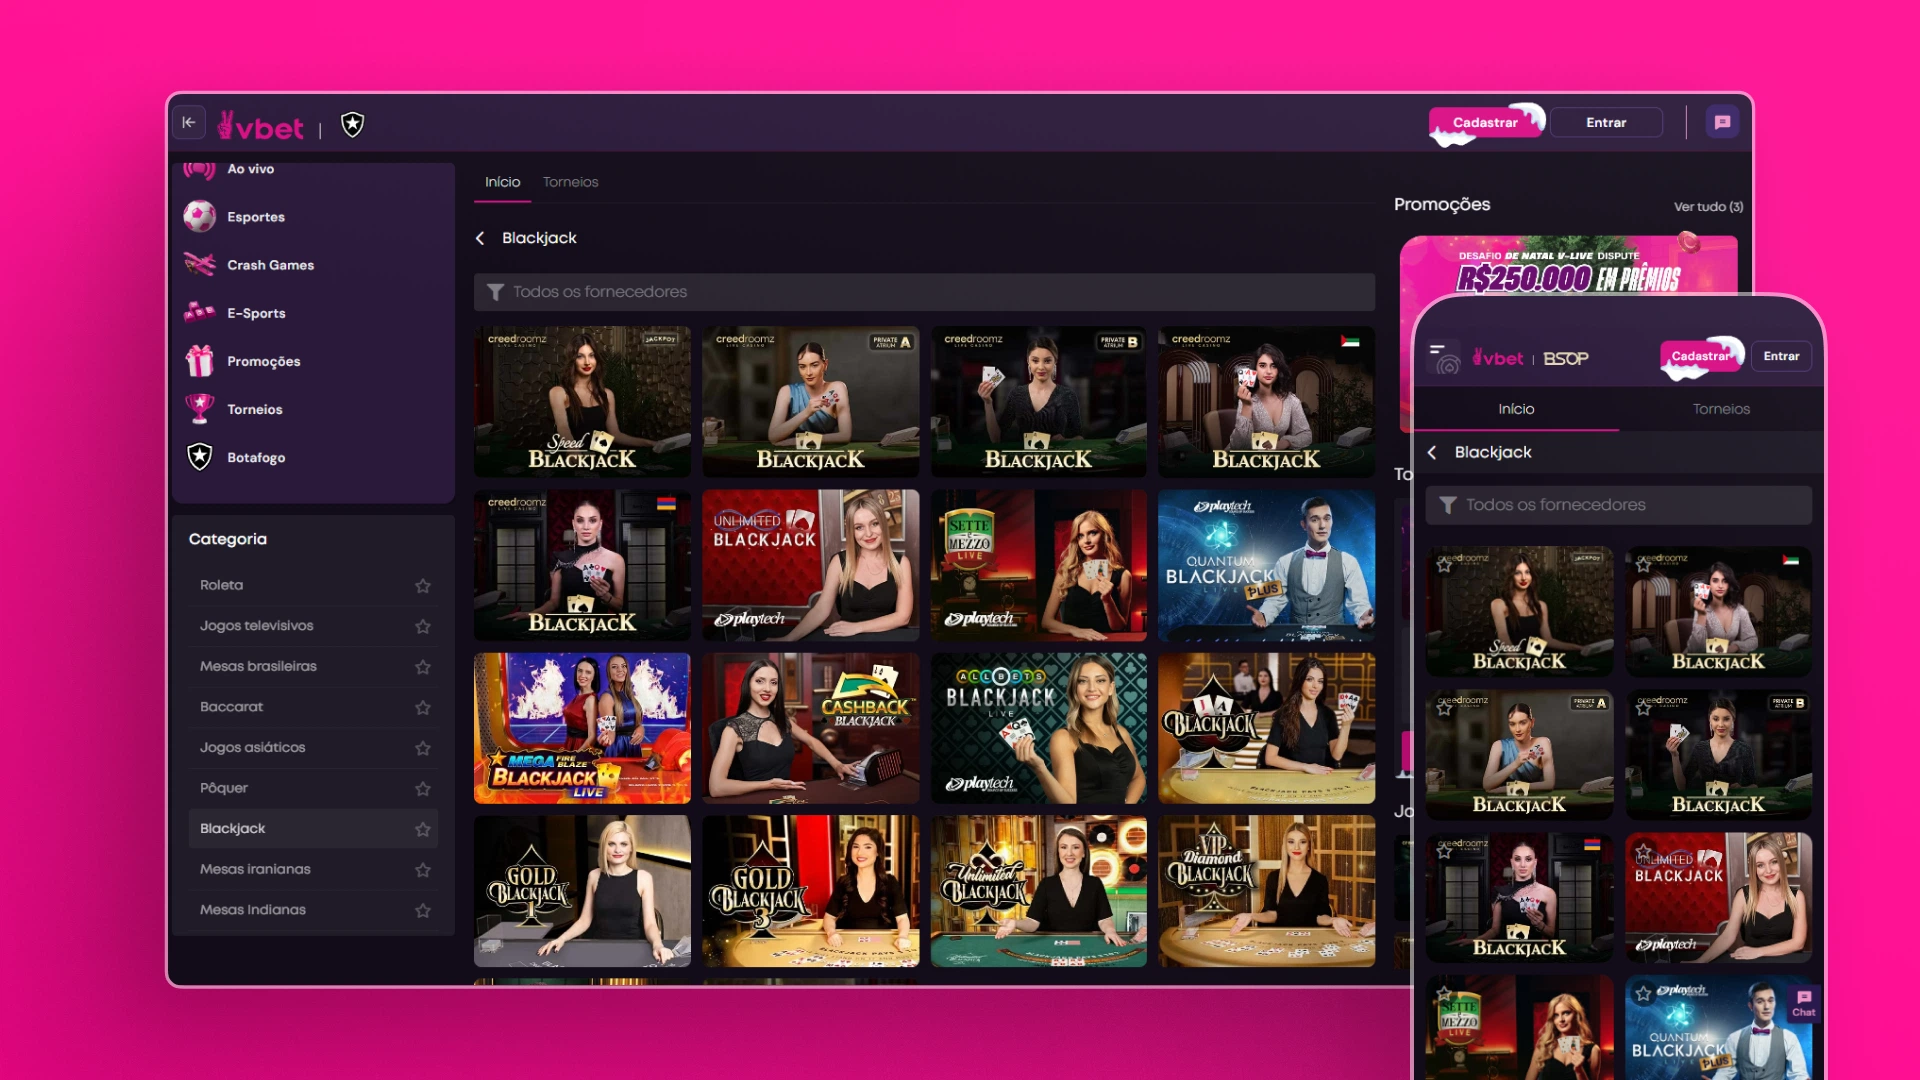Screen dimensions: 1920x1080
Task: Launch desktop Unlimited Blackjack by Playtech
Action: [x=810, y=565]
